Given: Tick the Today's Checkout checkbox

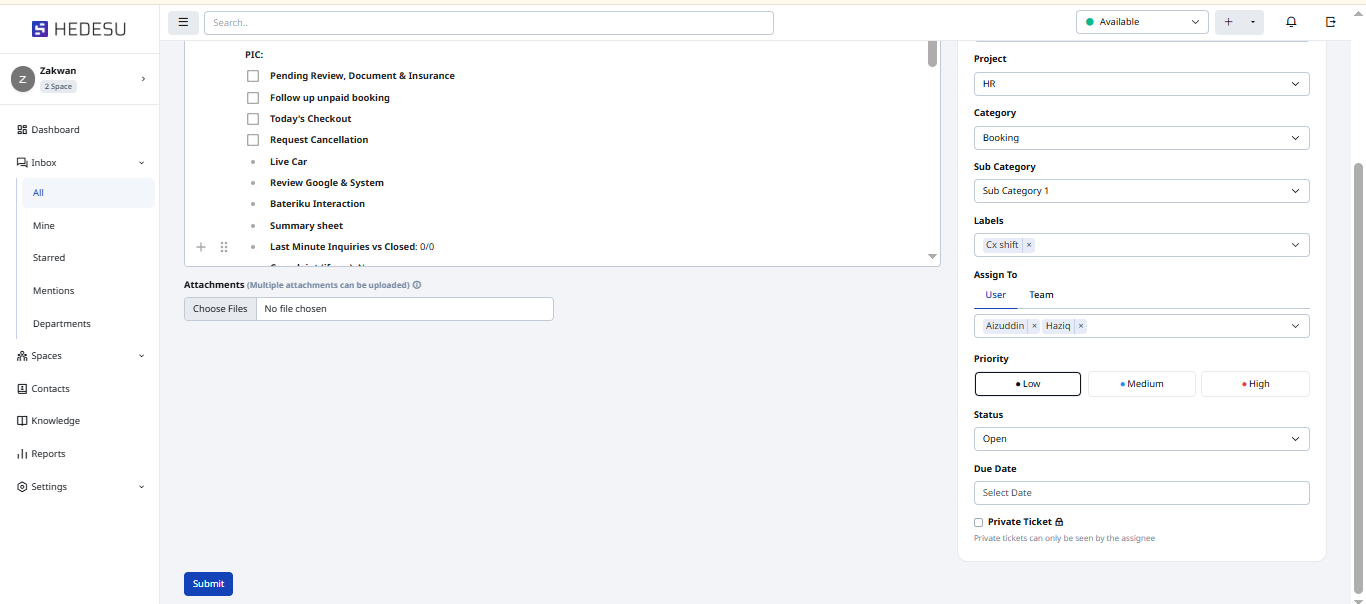Looking at the screenshot, I should 253,119.
